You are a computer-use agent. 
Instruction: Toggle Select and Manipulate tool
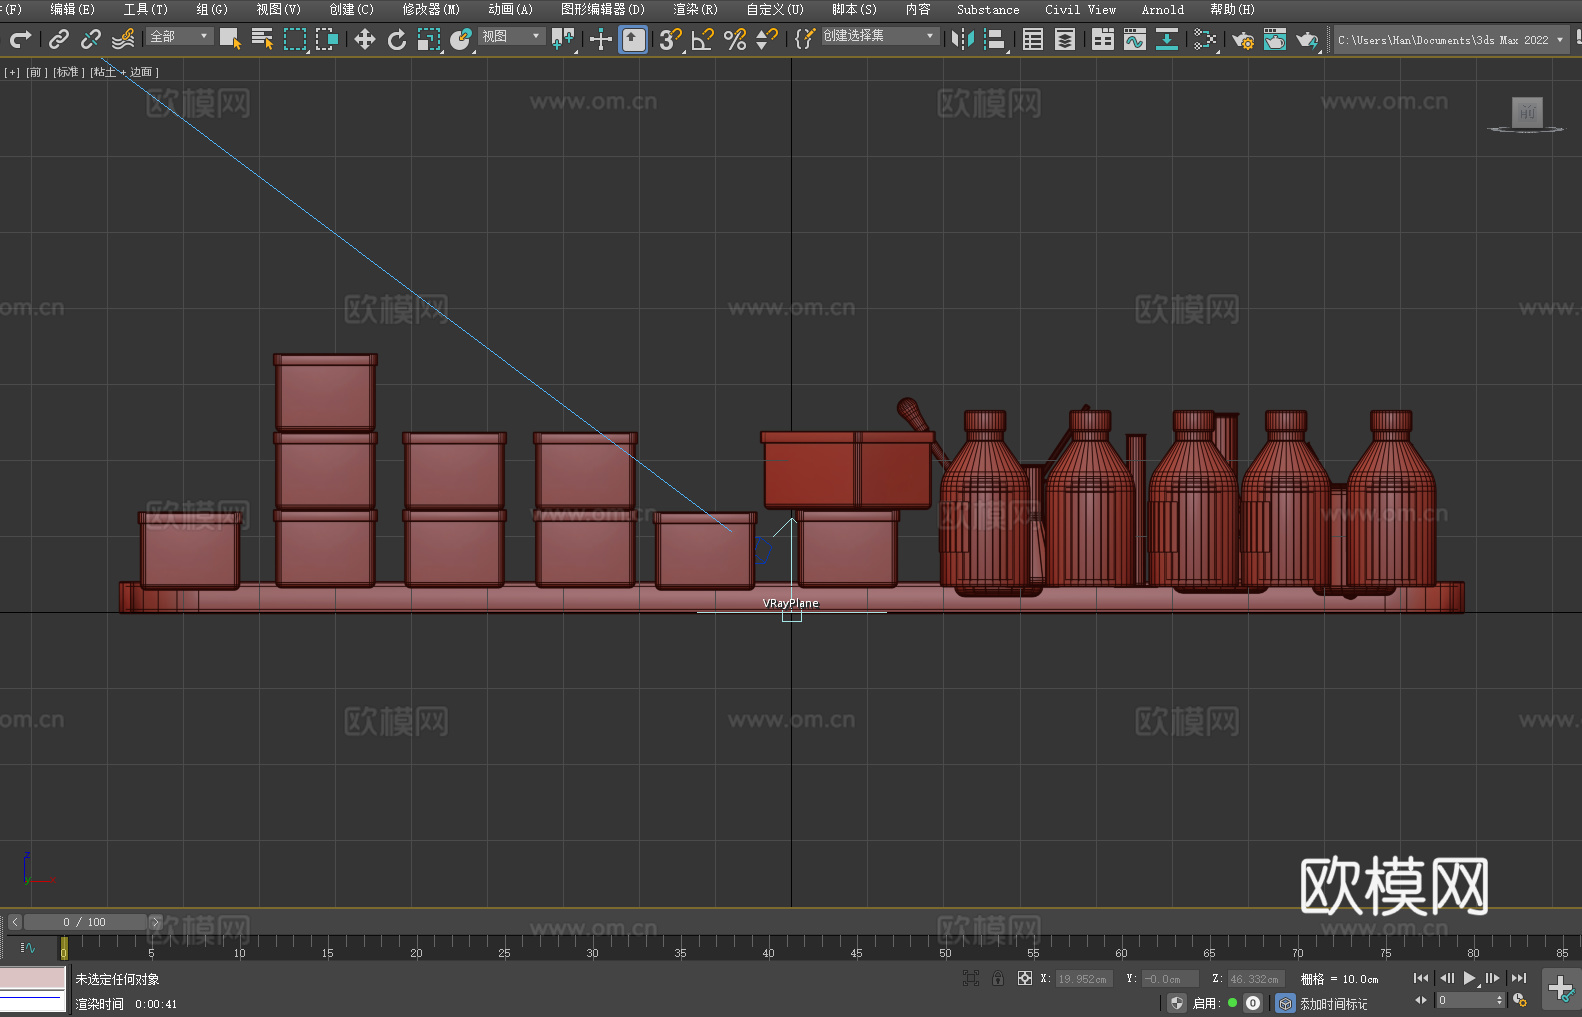pos(601,39)
